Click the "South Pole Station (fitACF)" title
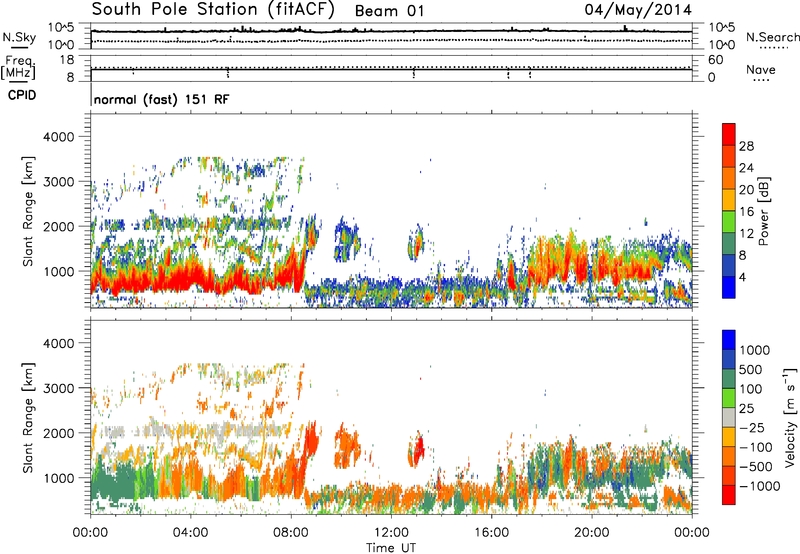The image size is (800, 554). click(213, 10)
